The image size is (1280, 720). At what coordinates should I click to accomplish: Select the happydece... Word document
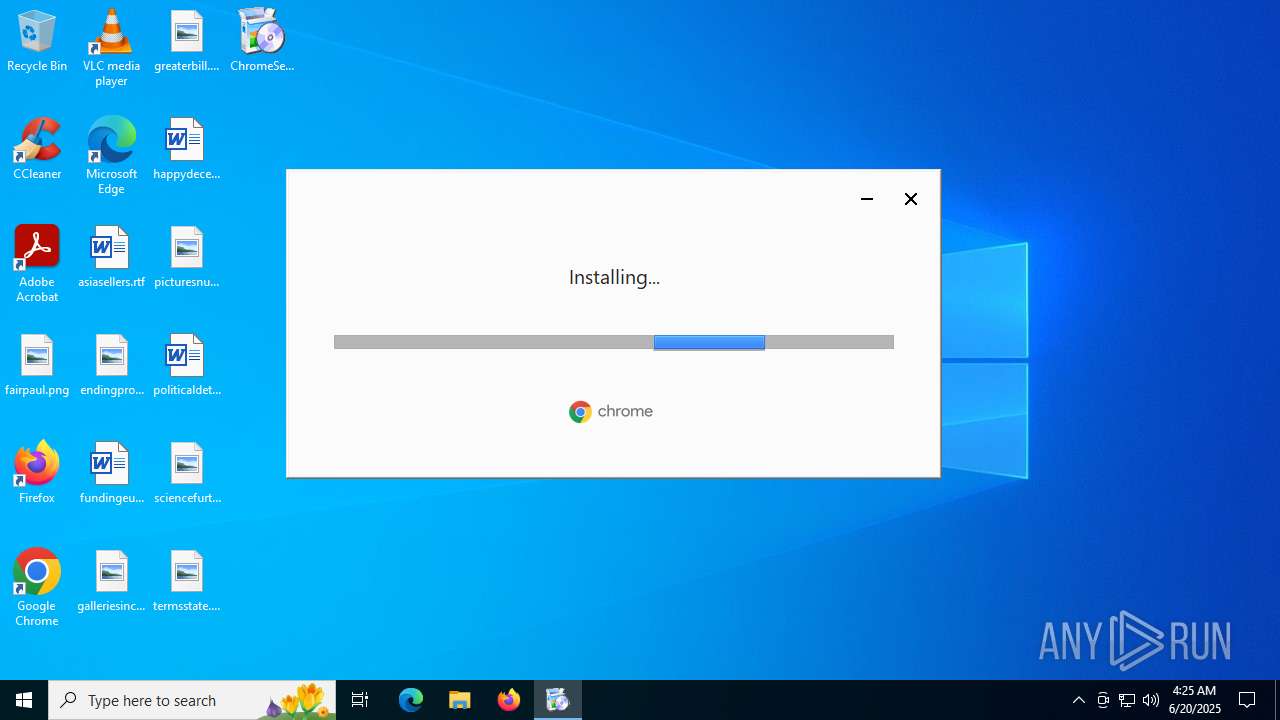pos(186,150)
